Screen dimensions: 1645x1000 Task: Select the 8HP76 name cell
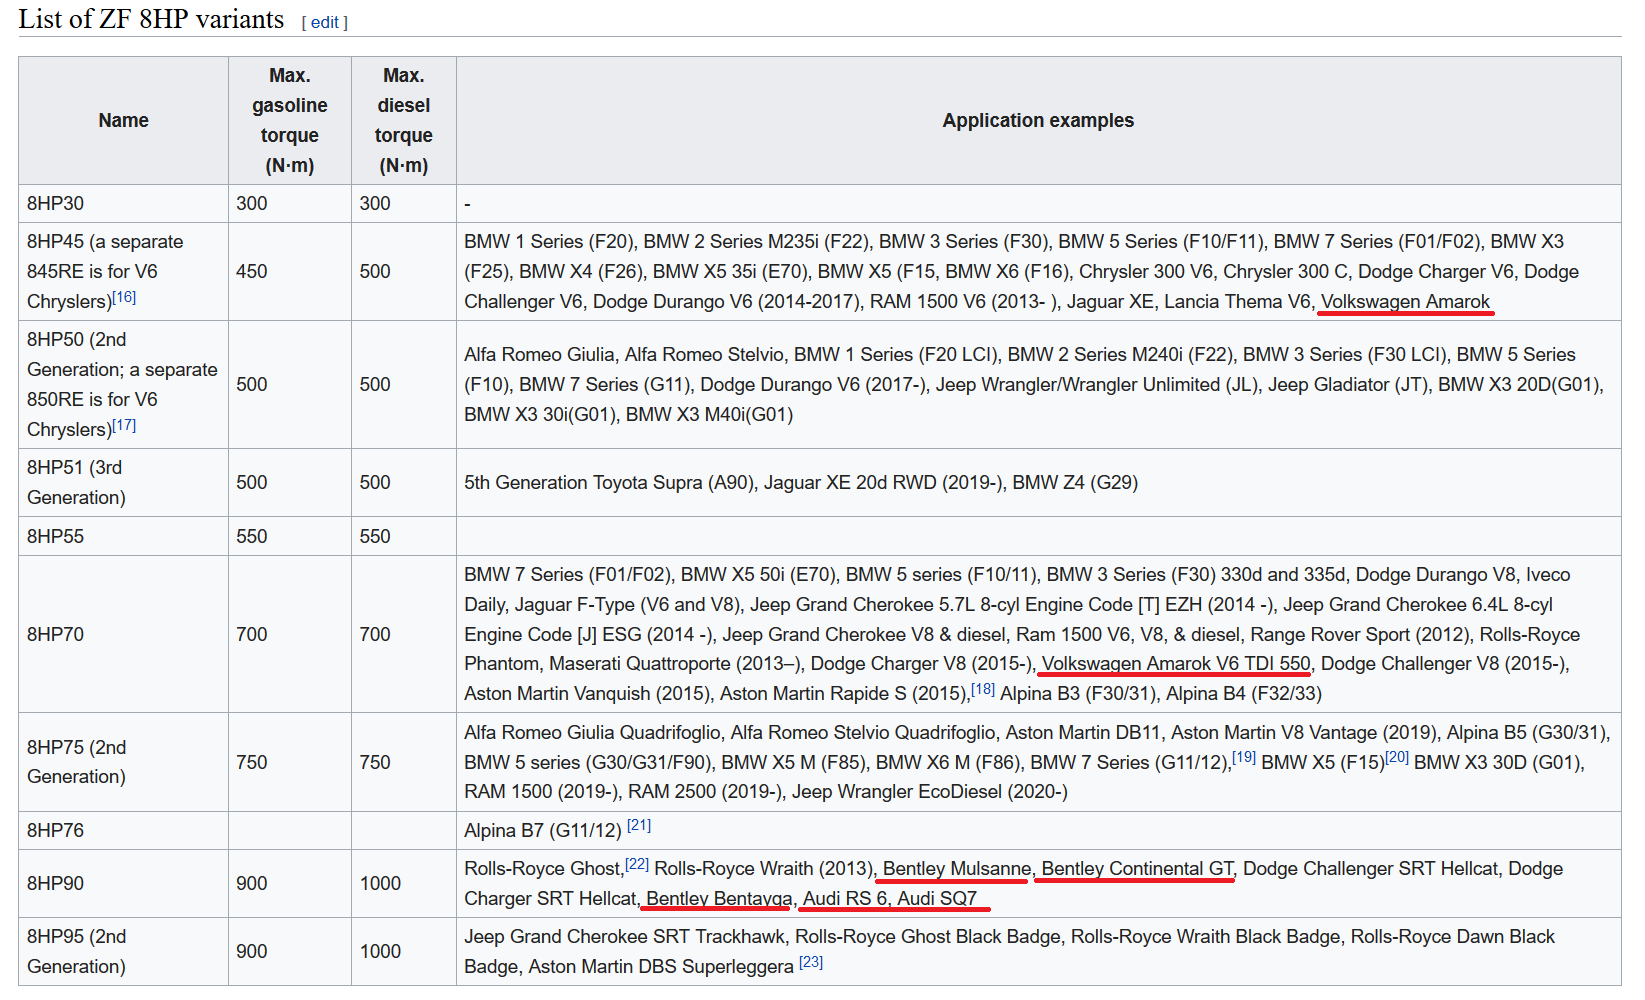(123, 830)
